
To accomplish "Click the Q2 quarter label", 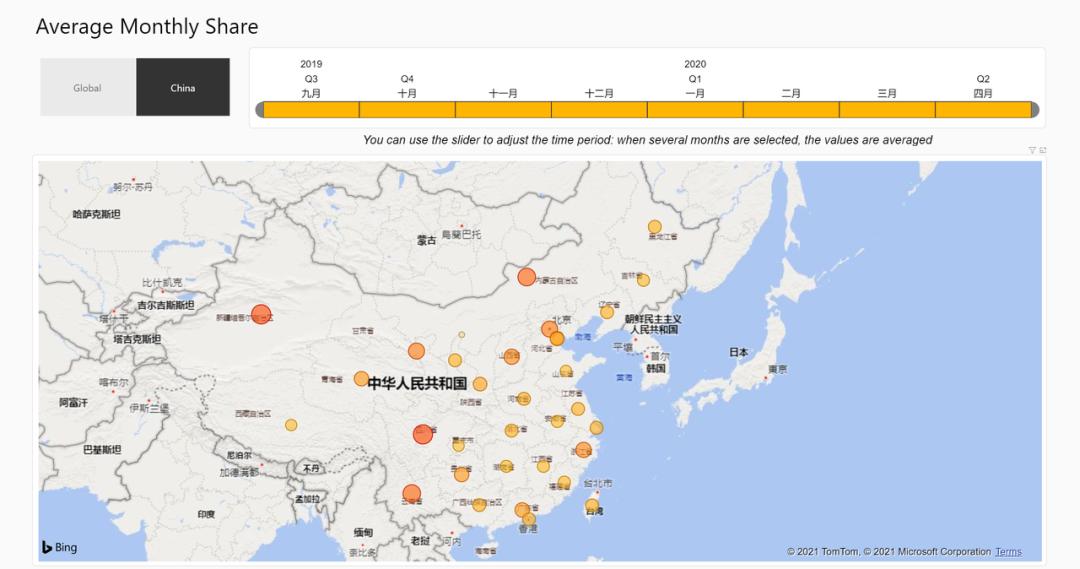I will click(x=983, y=79).
